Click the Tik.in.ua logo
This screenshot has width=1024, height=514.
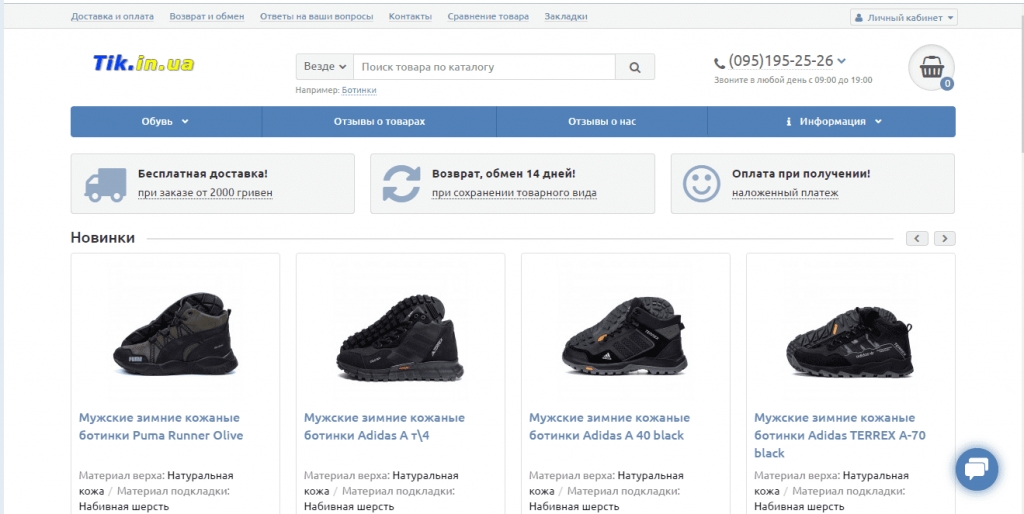[144, 63]
